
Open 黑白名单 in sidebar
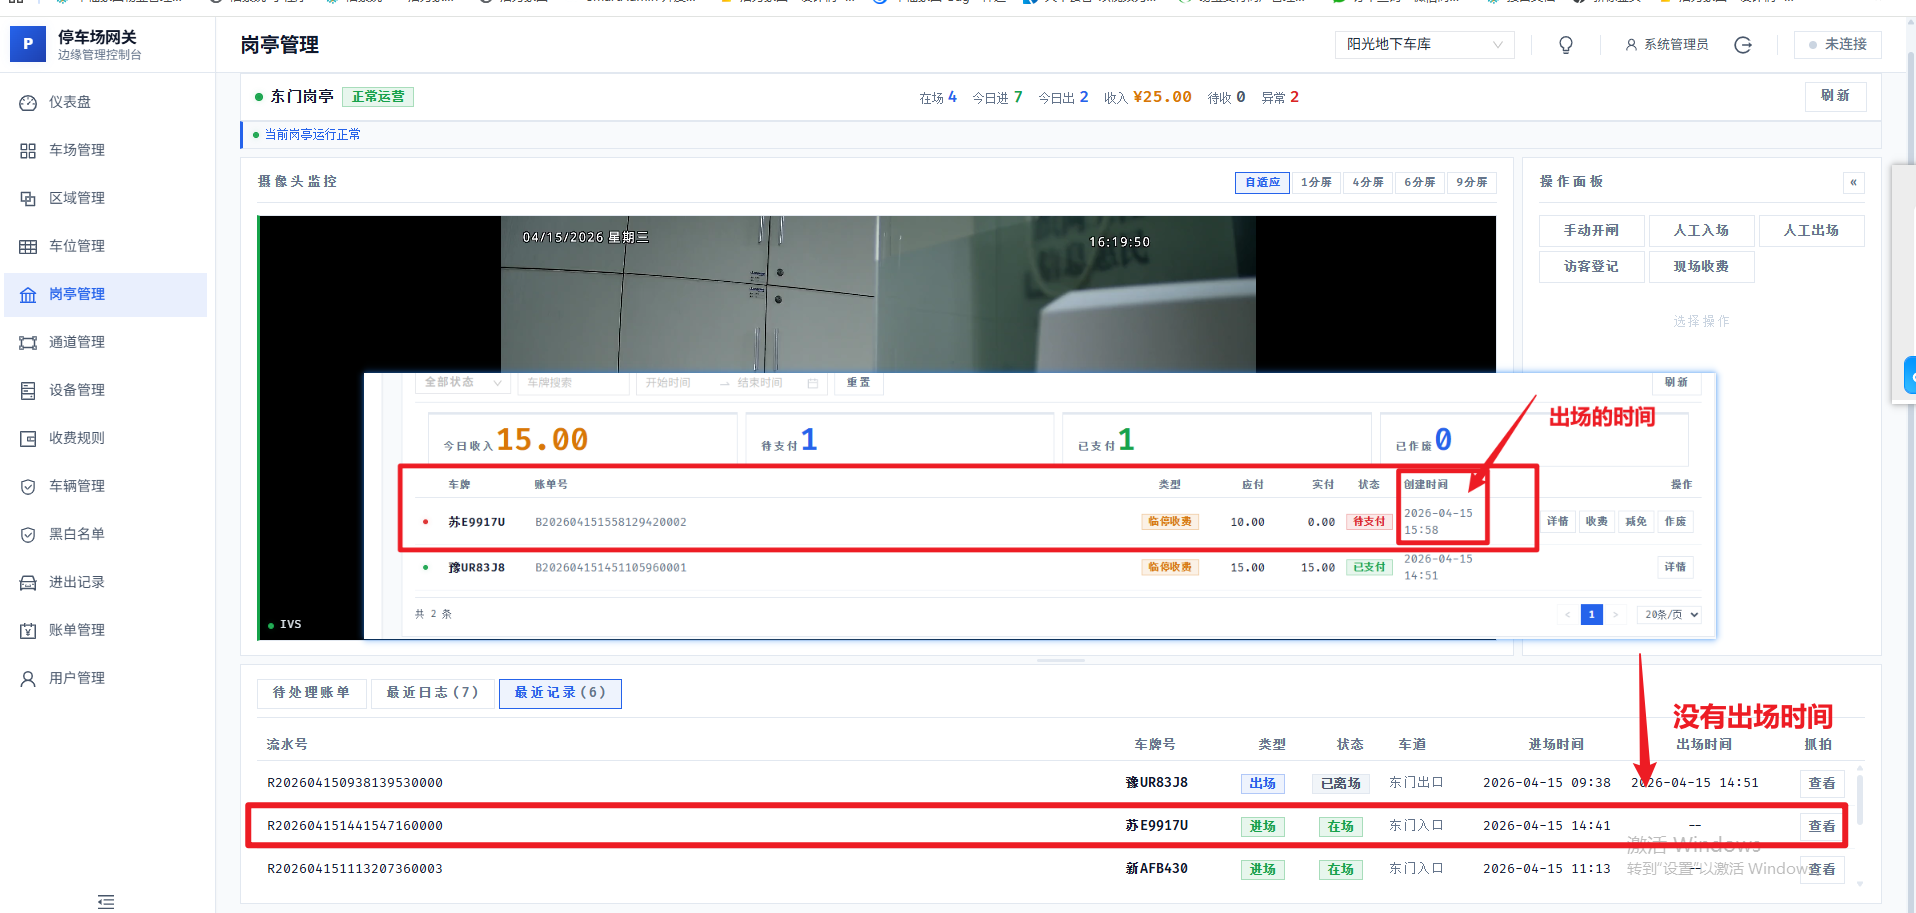click(x=77, y=534)
